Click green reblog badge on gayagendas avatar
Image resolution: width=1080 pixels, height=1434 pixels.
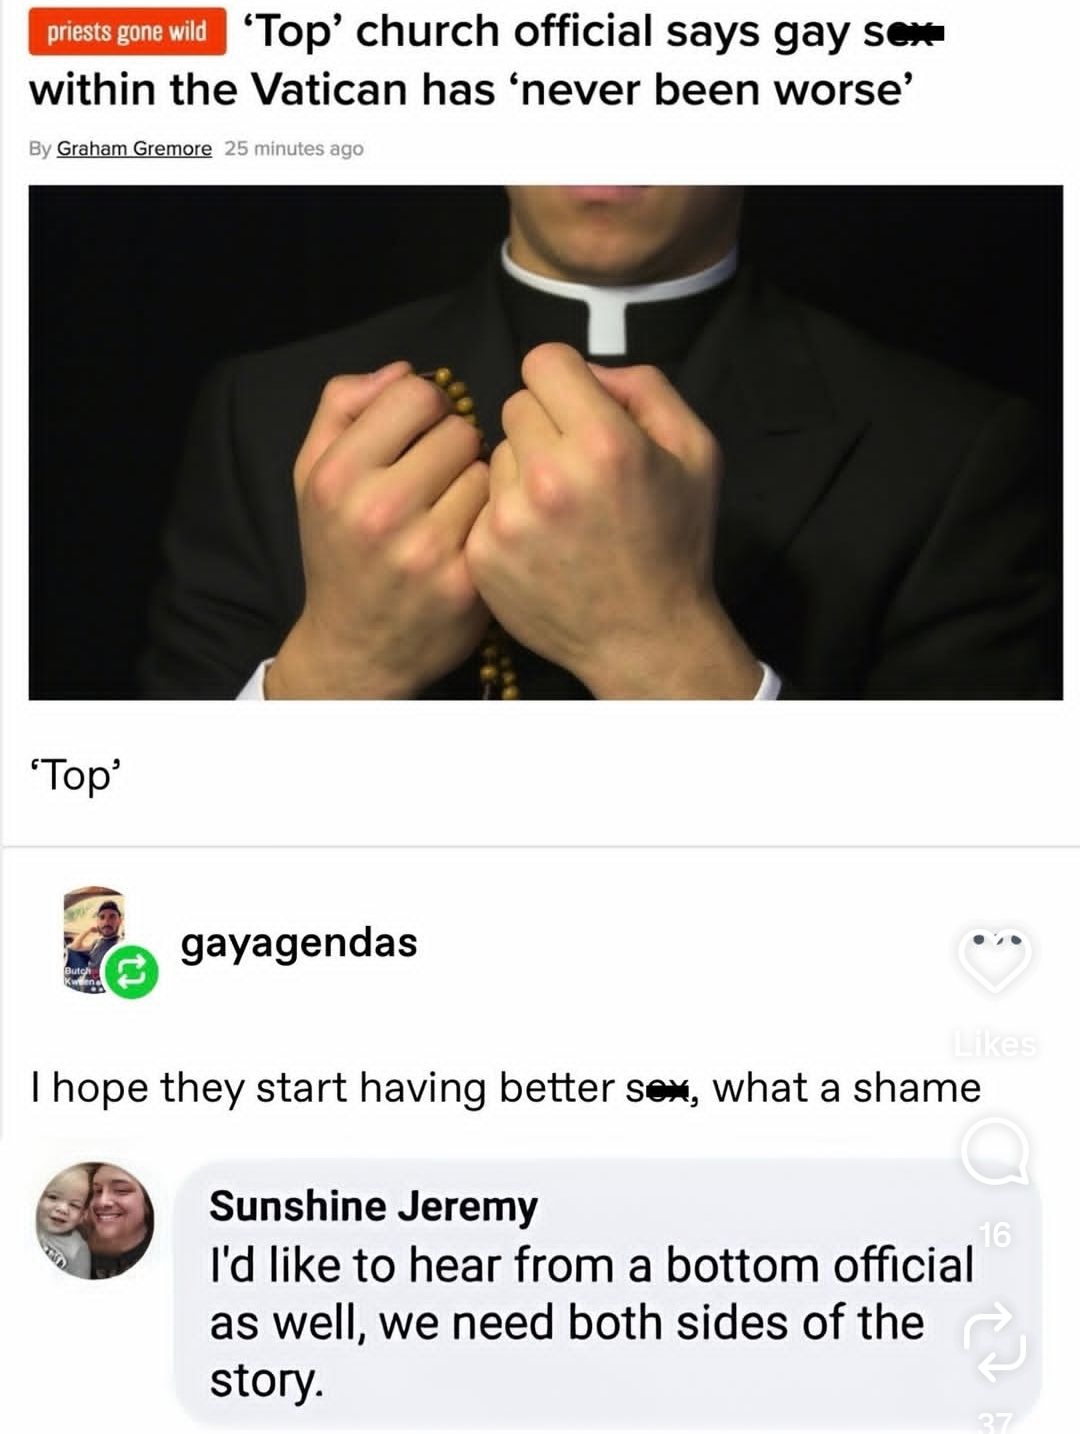(x=132, y=973)
